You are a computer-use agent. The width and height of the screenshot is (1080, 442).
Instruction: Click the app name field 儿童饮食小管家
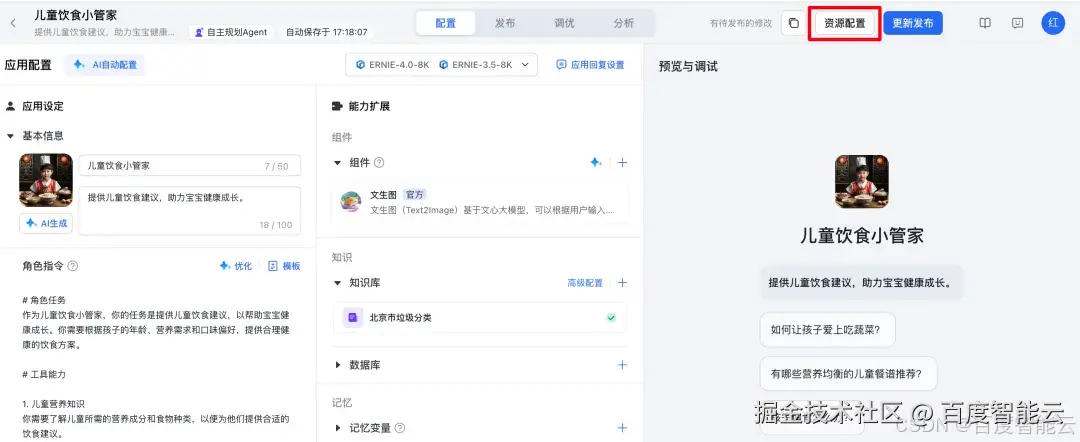[189, 166]
